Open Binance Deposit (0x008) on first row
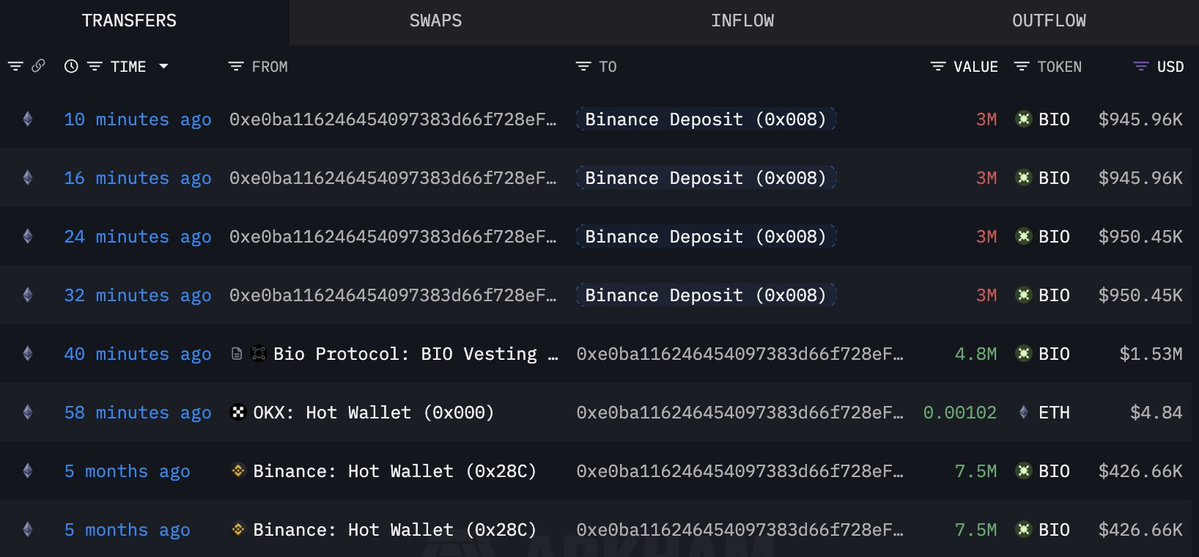Viewport: 1199px width, 557px height. pos(706,119)
